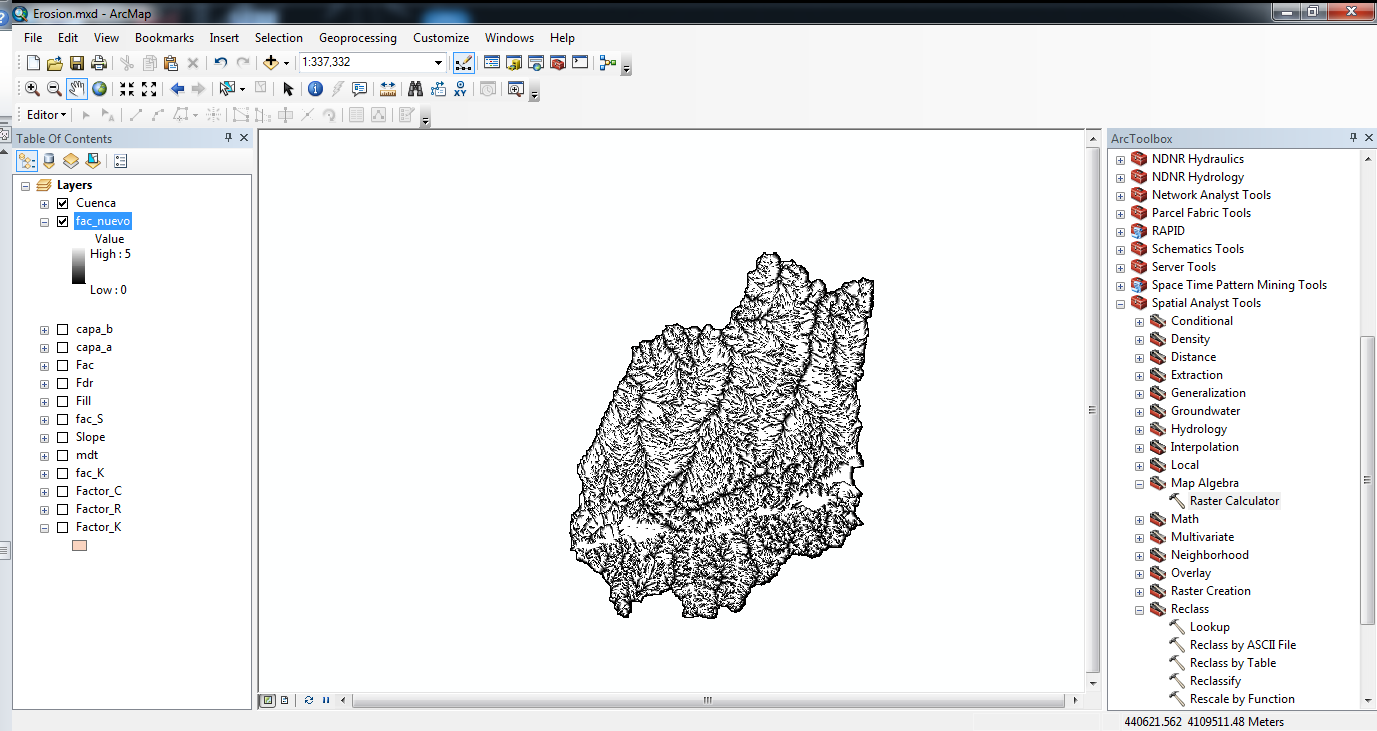Activate the Pan tool

coord(77,88)
